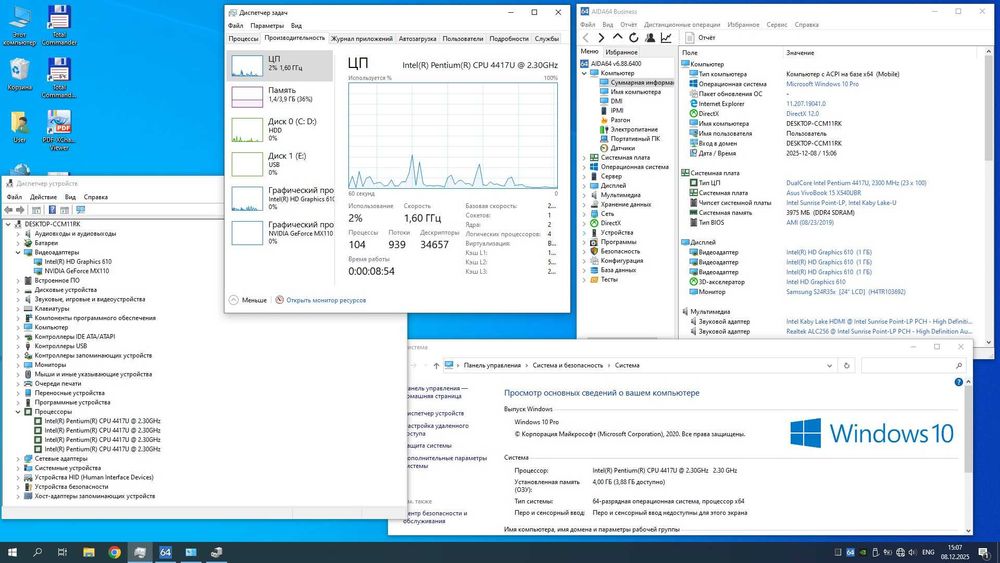This screenshot has height=563, width=1000.
Task: Switch to Процессы tab in Task Manager
Action: click(x=243, y=38)
